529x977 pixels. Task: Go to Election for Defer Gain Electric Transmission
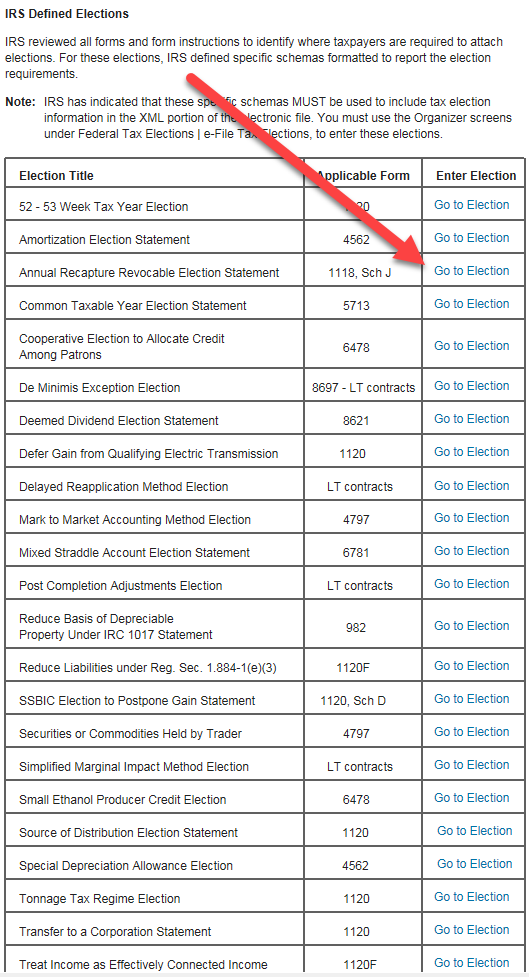coord(472,452)
